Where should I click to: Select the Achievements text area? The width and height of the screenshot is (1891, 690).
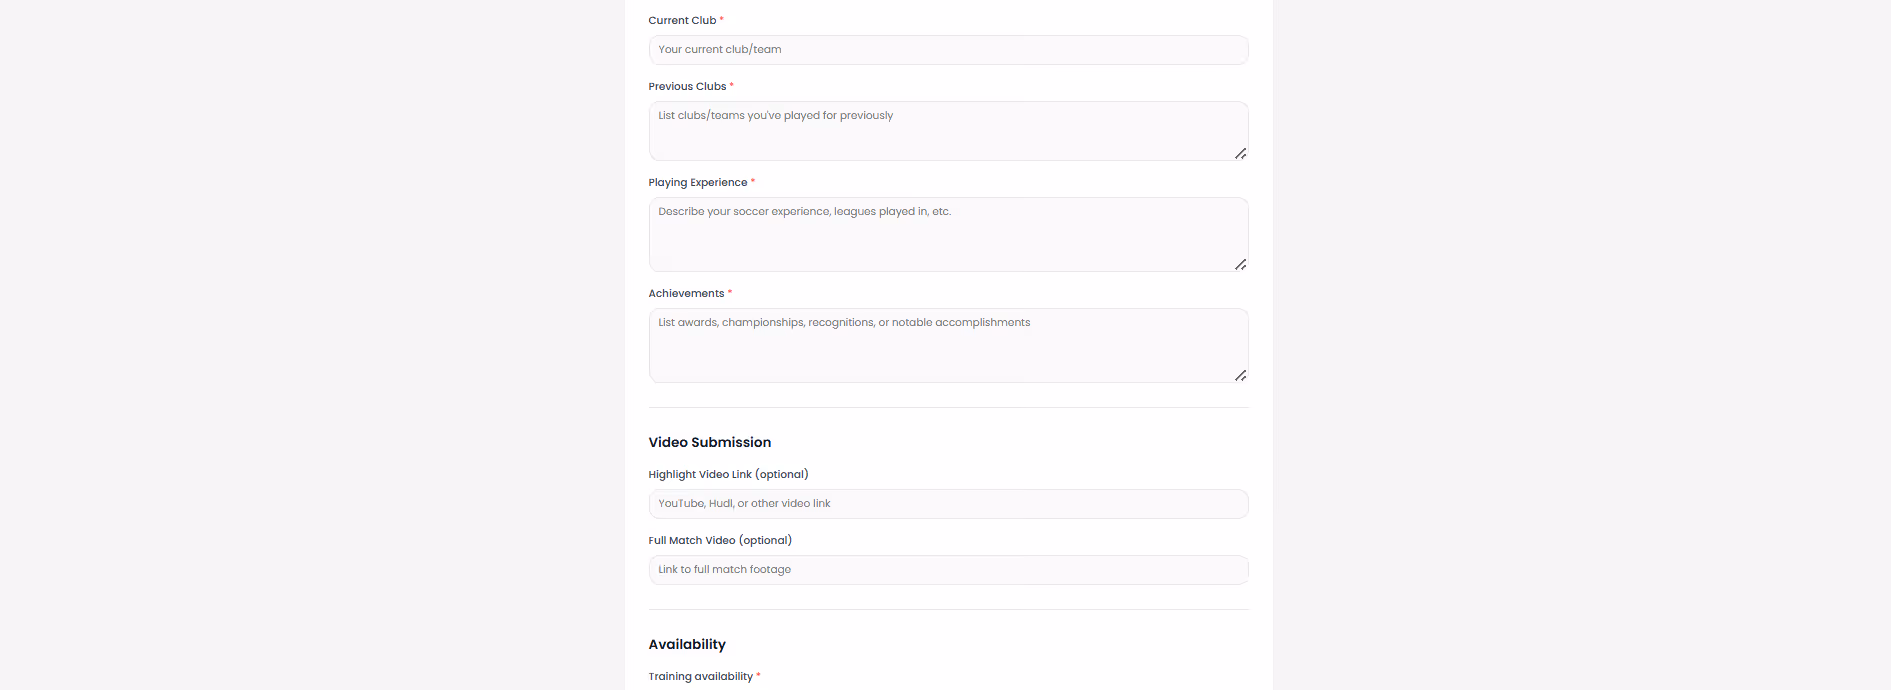[x=948, y=345]
